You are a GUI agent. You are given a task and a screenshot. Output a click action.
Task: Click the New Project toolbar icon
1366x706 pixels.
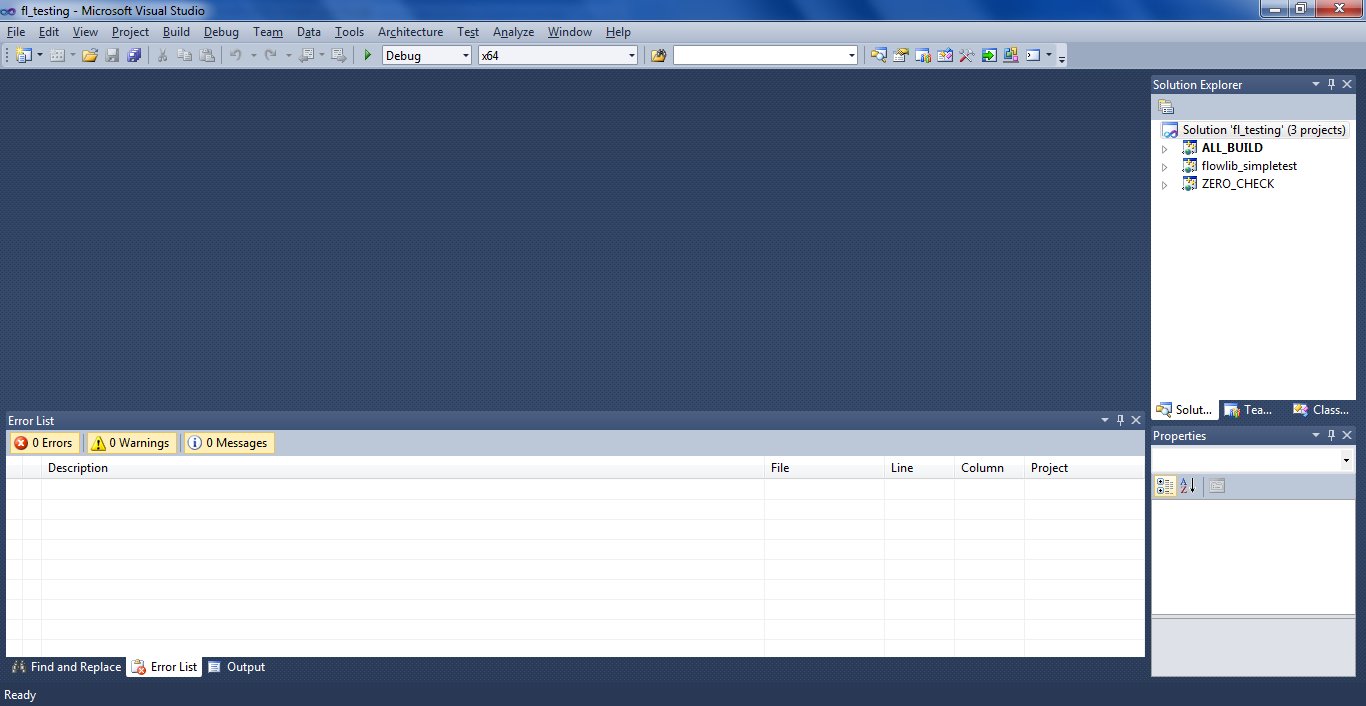pos(23,55)
